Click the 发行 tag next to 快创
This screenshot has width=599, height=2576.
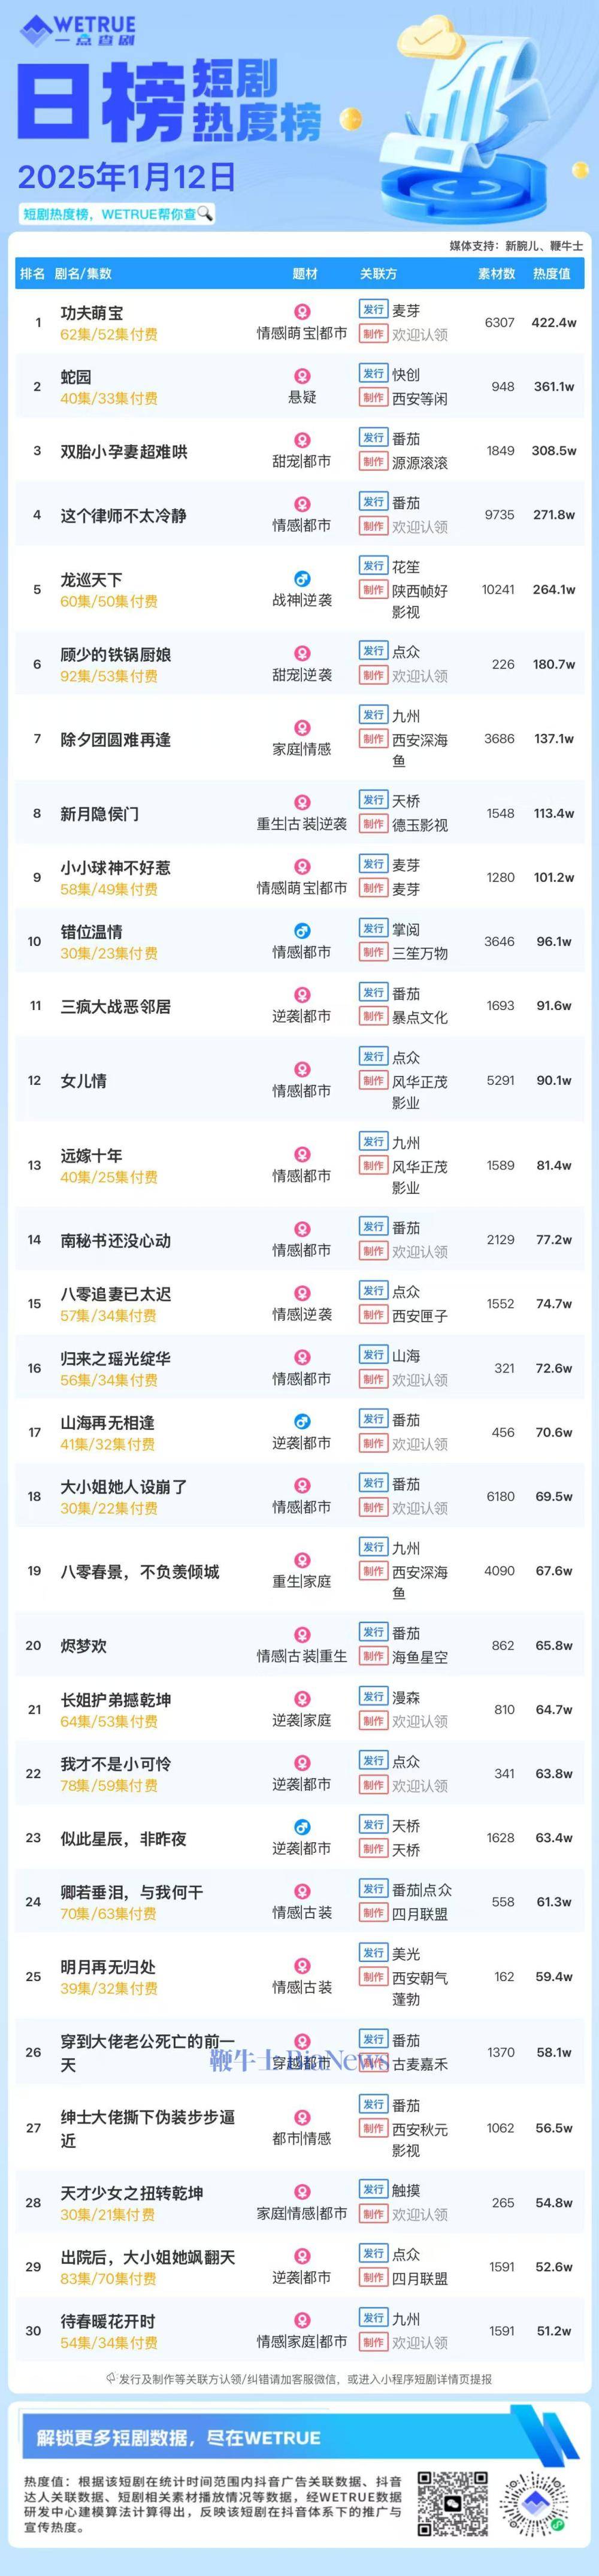[x=373, y=373]
